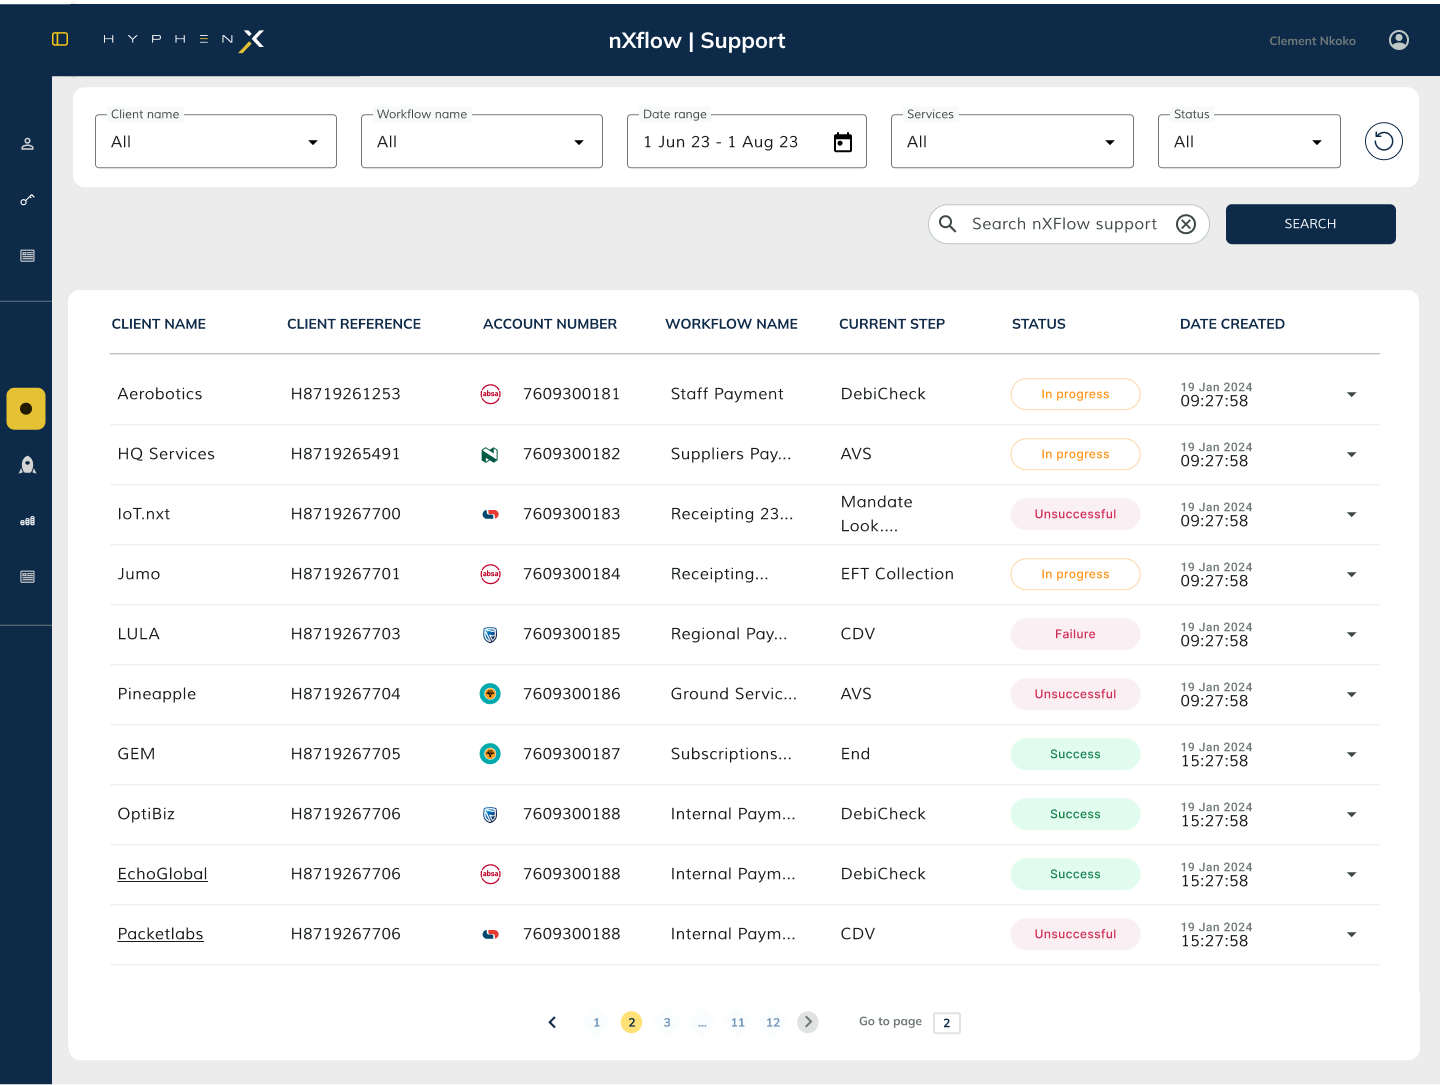
Task: Click the Go to page input
Action: [947, 1022]
